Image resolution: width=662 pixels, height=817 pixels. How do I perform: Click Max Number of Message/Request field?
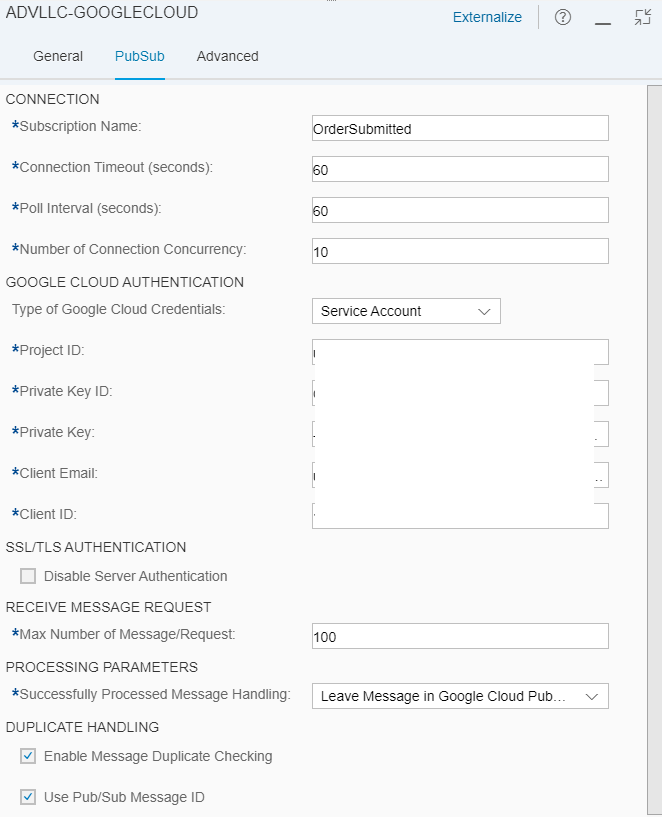point(459,636)
